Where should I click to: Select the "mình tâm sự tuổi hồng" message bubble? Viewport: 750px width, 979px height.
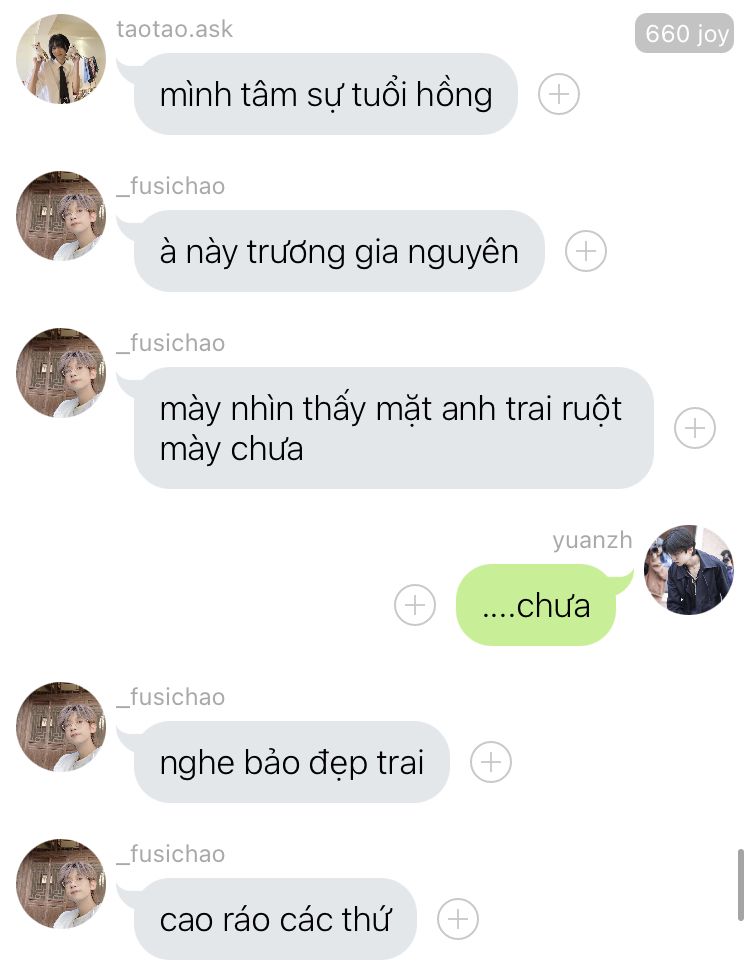pyautogui.click(x=325, y=94)
